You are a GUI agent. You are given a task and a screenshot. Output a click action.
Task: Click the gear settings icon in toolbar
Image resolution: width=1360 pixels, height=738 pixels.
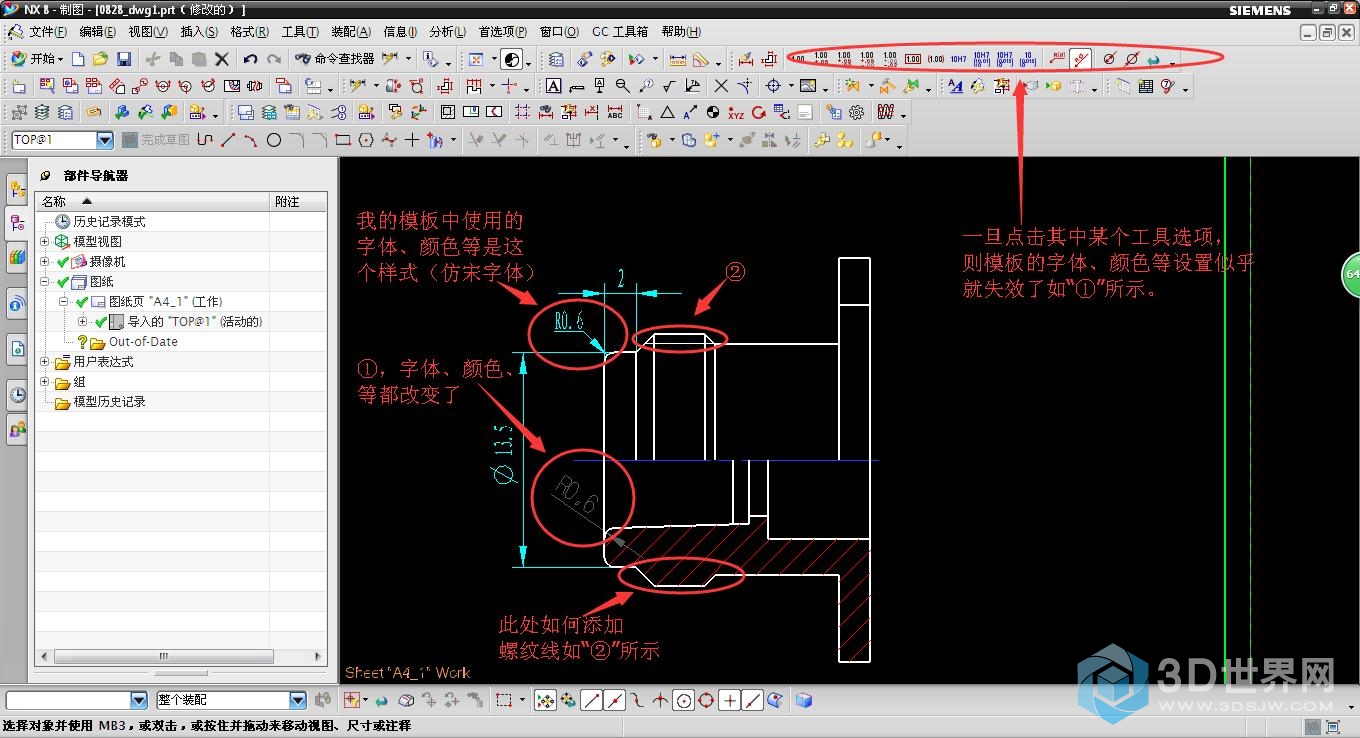pos(856,113)
